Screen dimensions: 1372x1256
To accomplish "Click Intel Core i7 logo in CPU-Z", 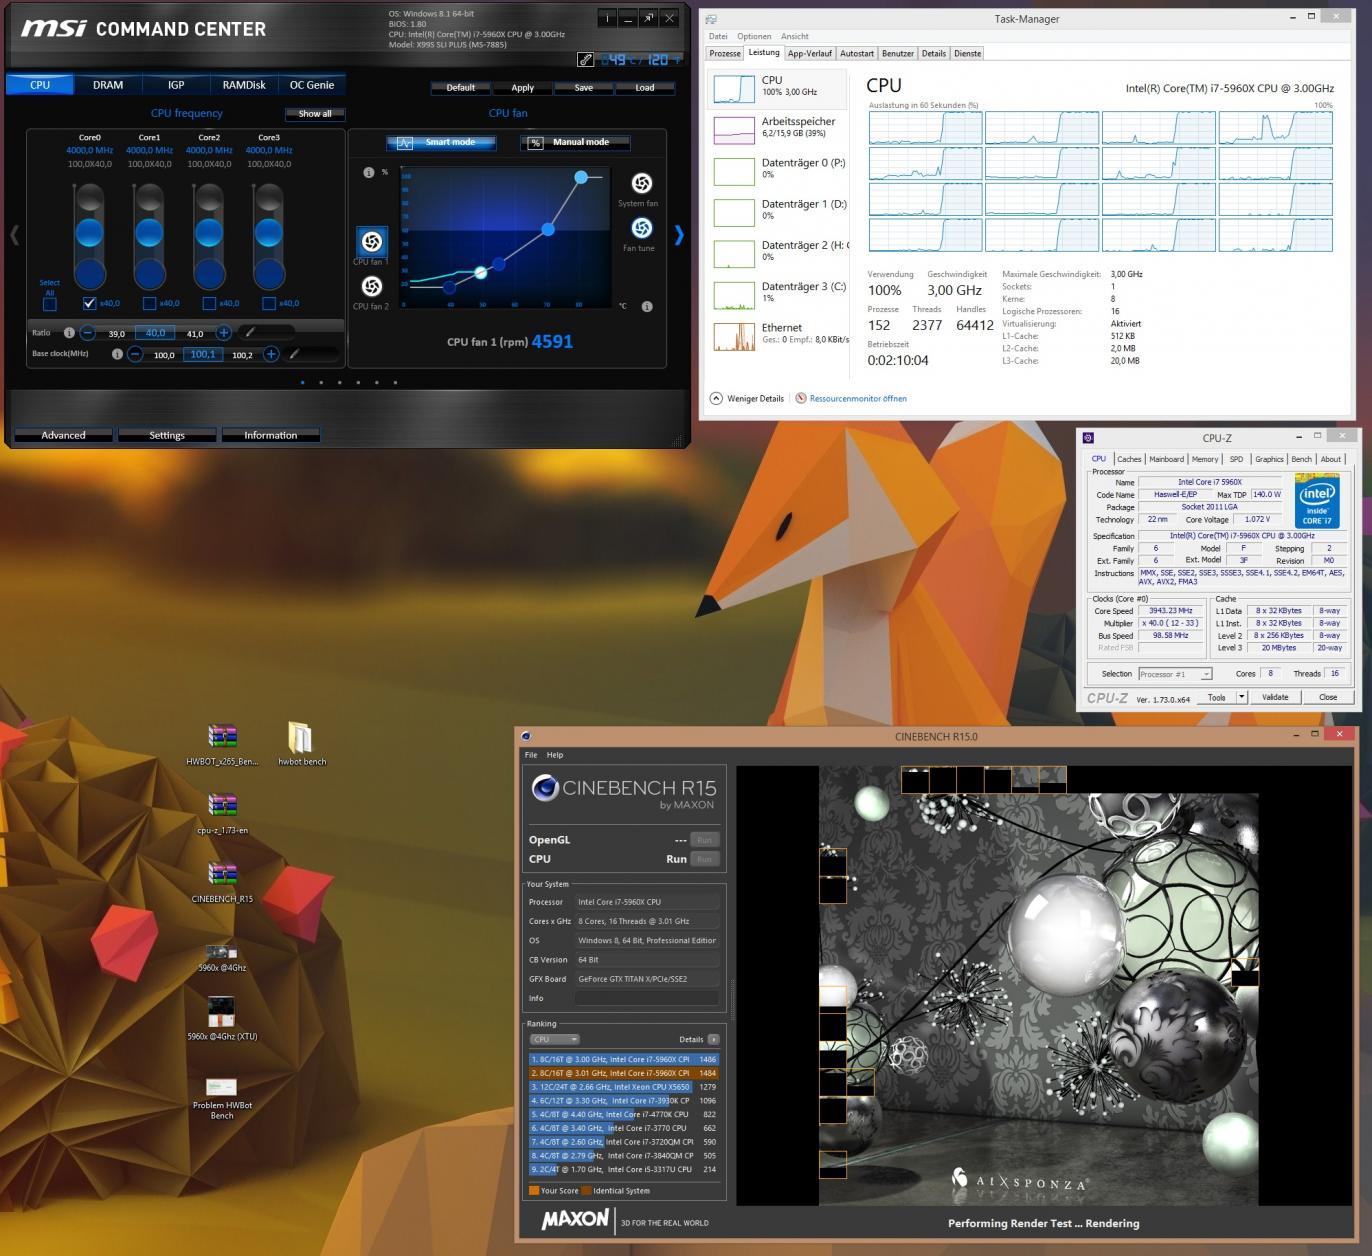I will click(1317, 503).
